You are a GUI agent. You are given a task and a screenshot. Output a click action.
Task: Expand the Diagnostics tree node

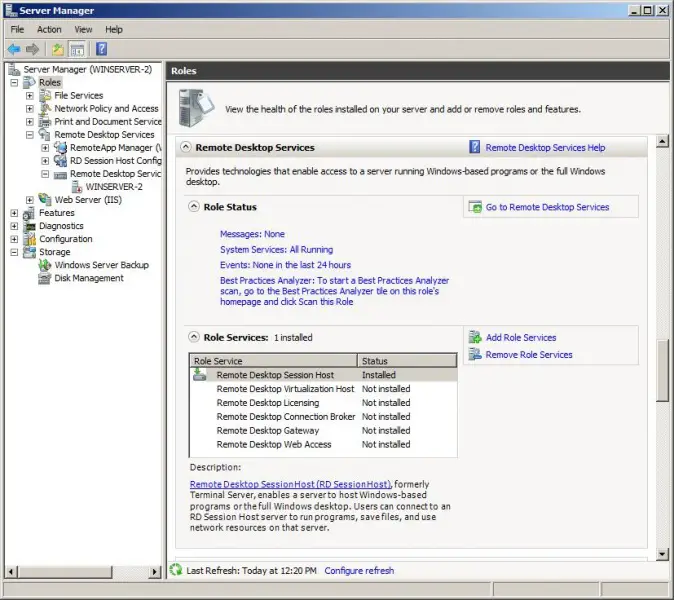[x=14, y=226]
